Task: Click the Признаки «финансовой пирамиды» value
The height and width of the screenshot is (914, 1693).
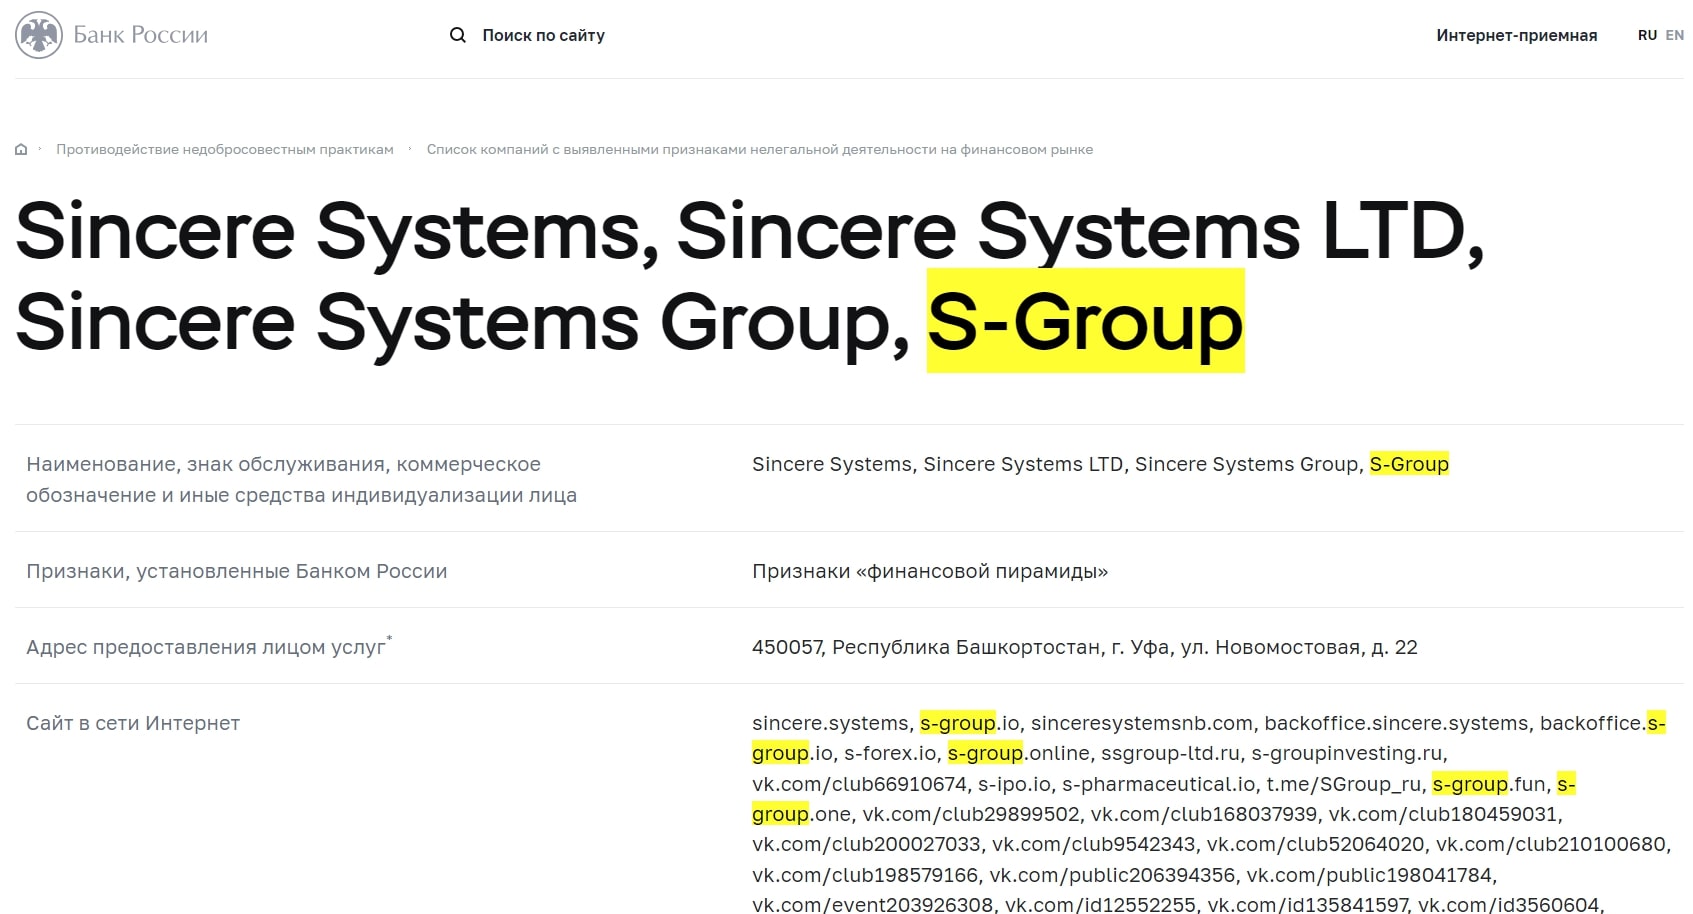Action: pos(930,571)
